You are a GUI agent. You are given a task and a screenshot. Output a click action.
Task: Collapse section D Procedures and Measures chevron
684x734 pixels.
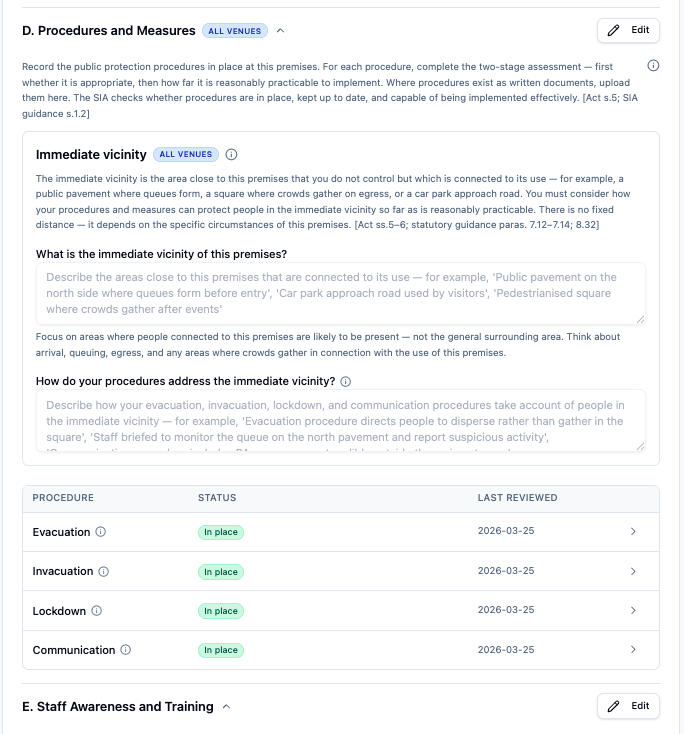280,31
